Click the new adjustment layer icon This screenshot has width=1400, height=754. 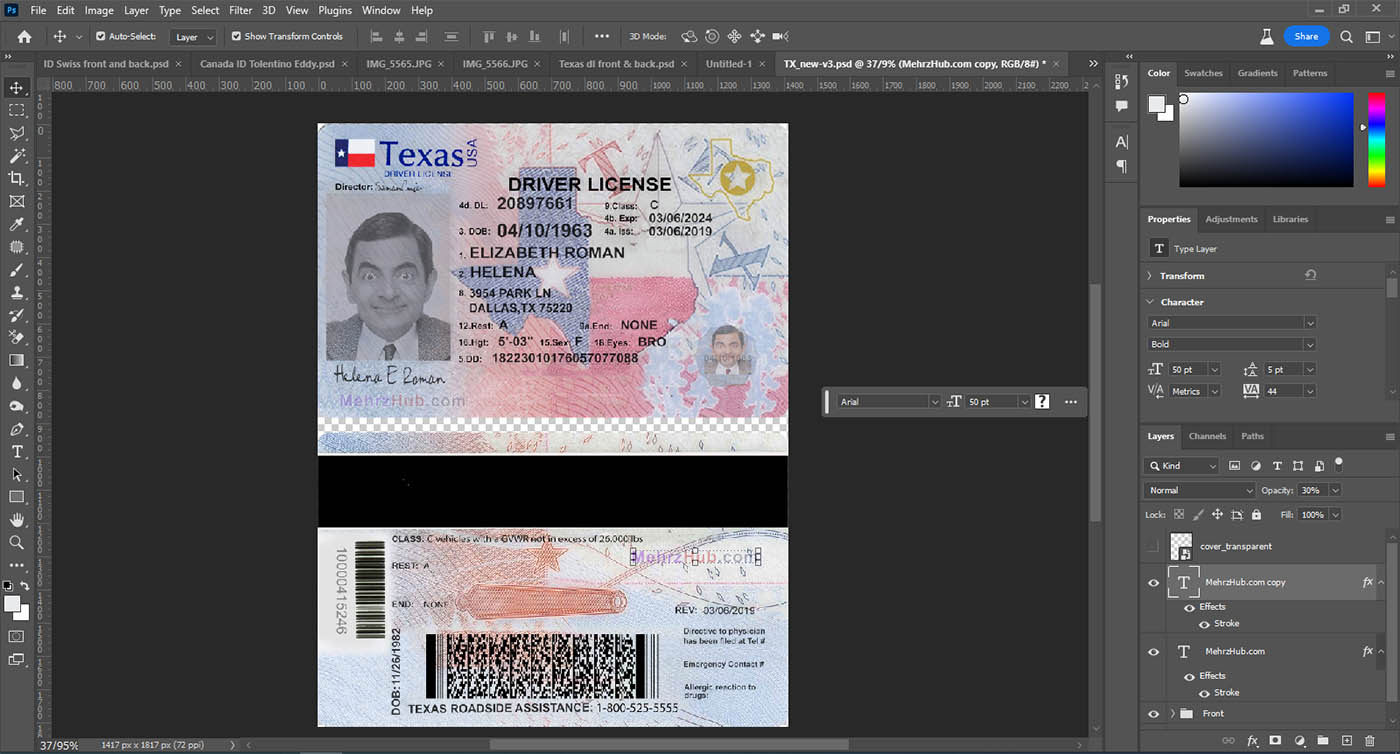[x=1299, y=741]
